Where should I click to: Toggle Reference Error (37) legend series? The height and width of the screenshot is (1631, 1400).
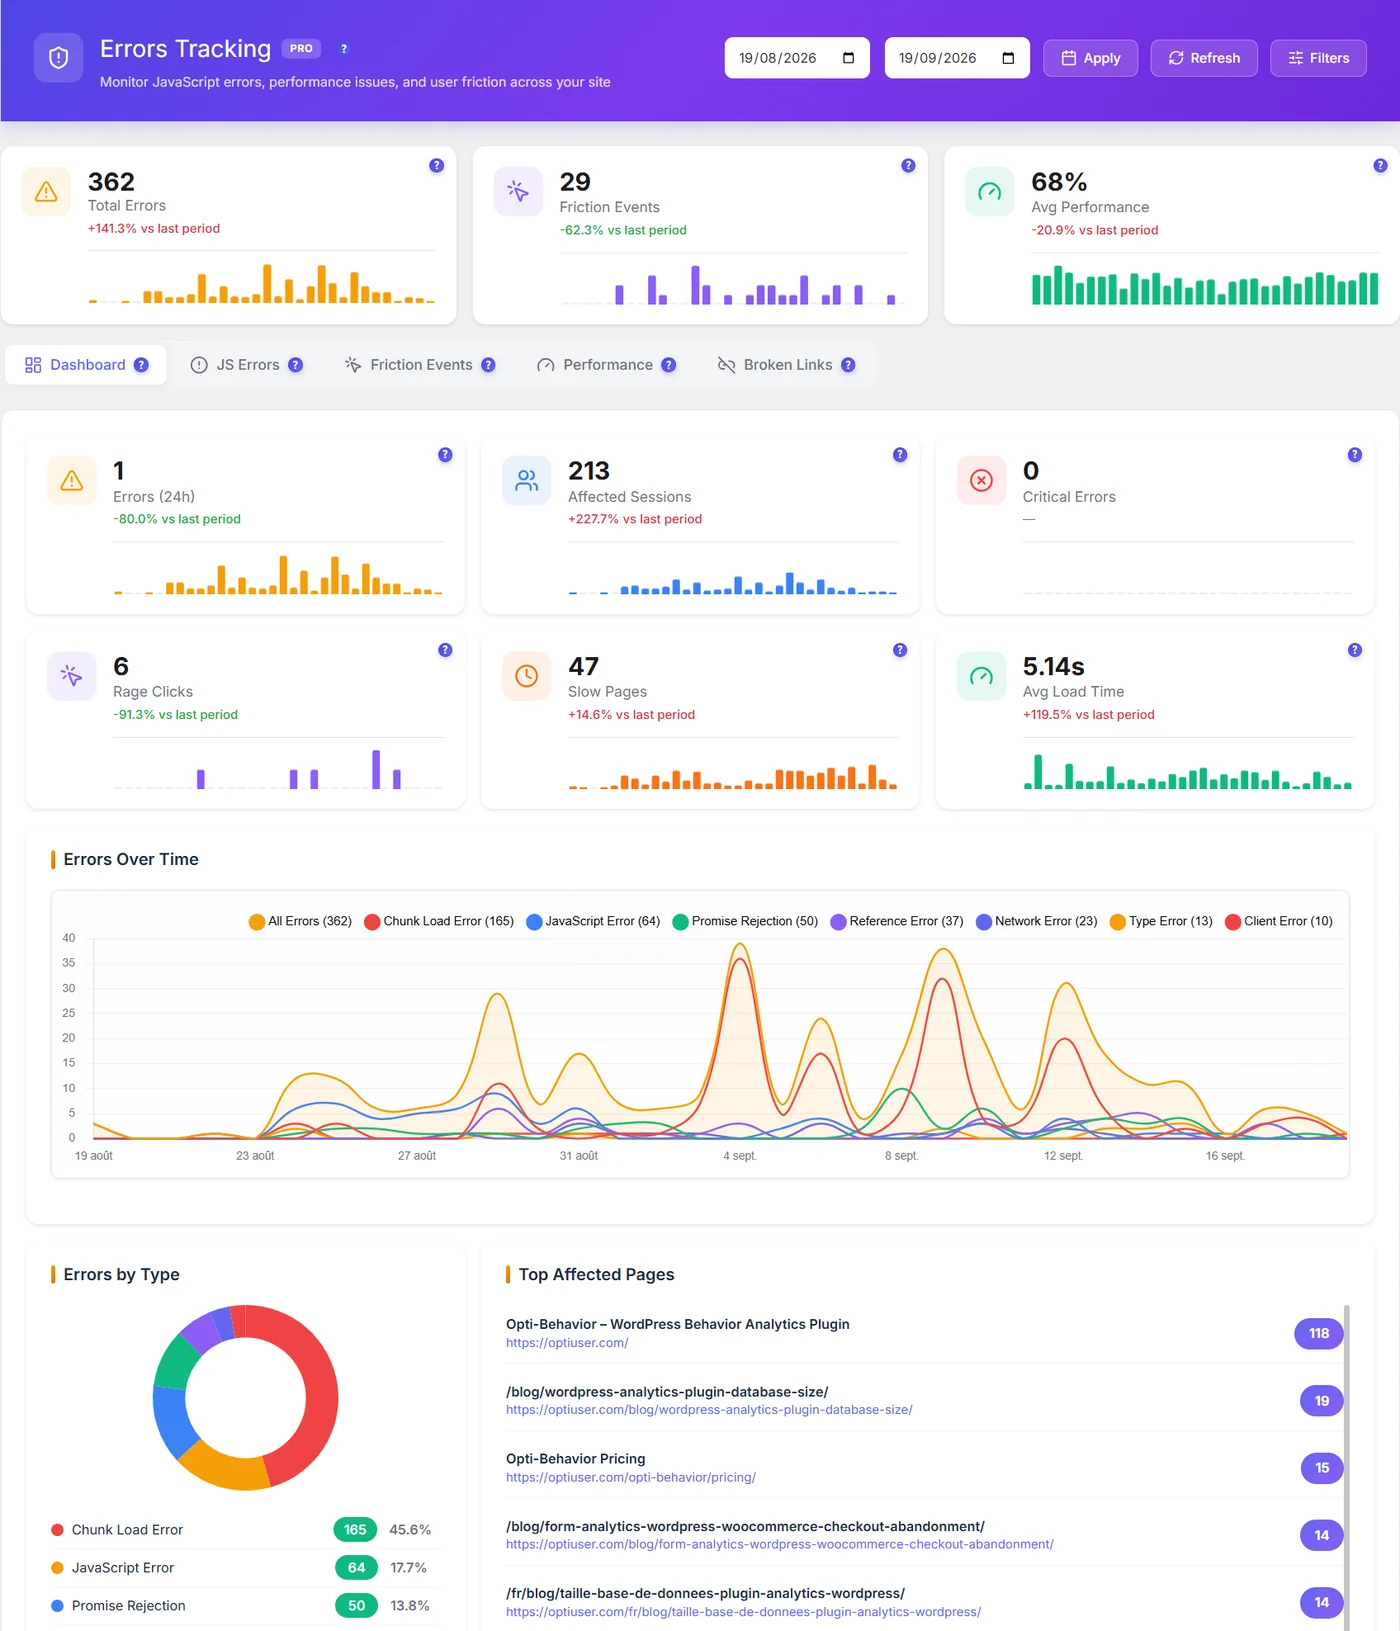897,921
